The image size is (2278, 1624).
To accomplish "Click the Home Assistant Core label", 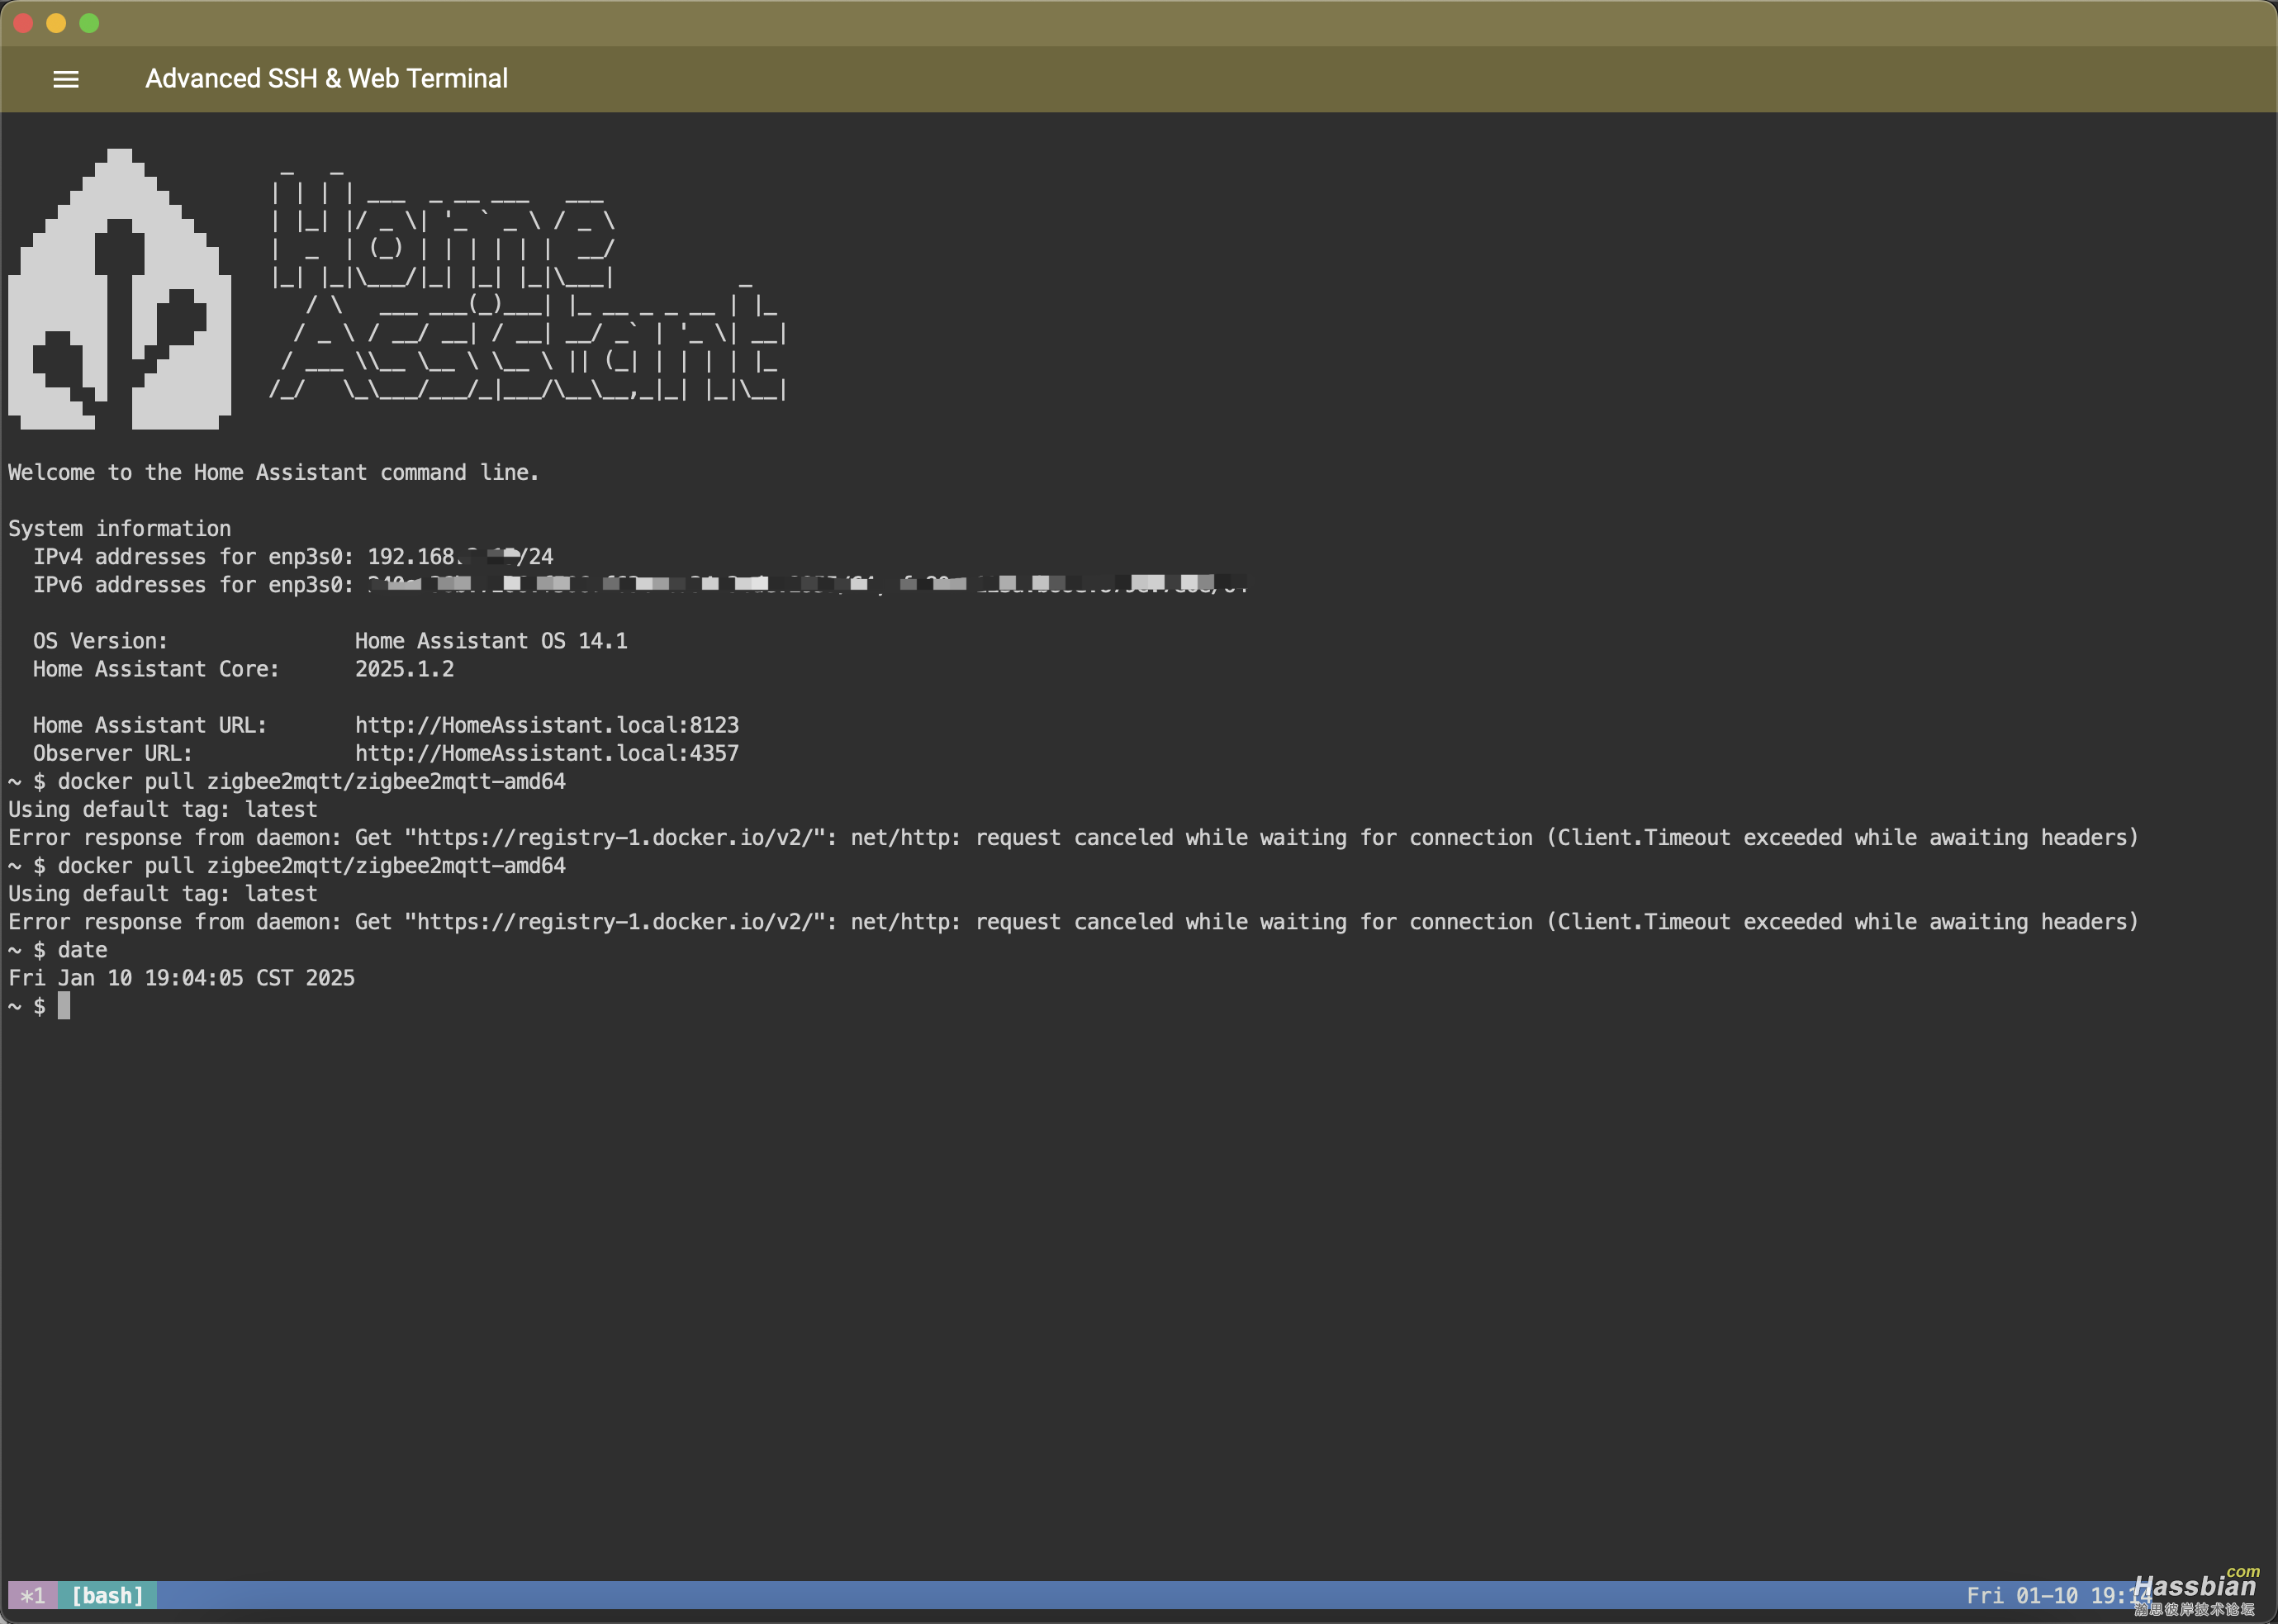I will 156,669.
